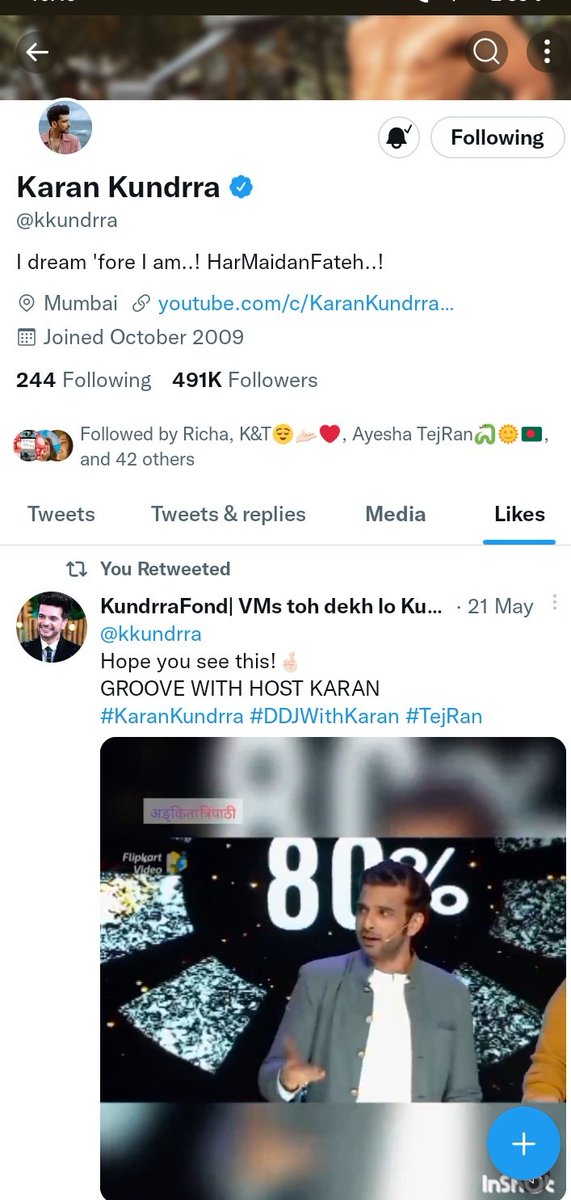Open Karan Kundrra's profile avatar

point(65,127)
